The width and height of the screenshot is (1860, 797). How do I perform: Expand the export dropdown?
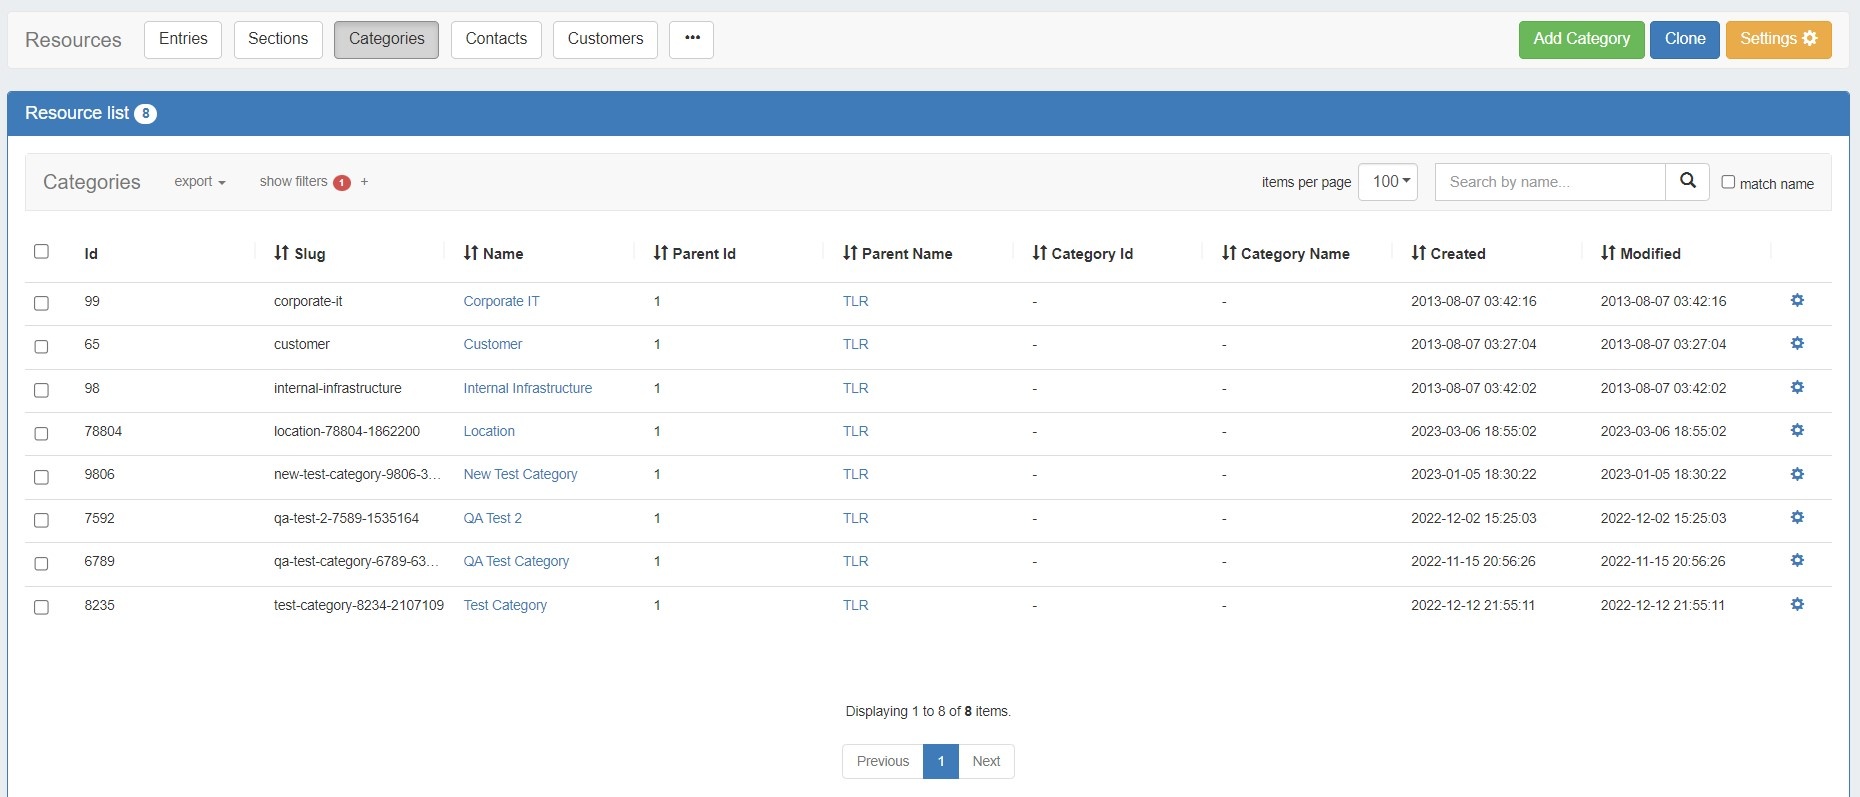click(200, 182)
